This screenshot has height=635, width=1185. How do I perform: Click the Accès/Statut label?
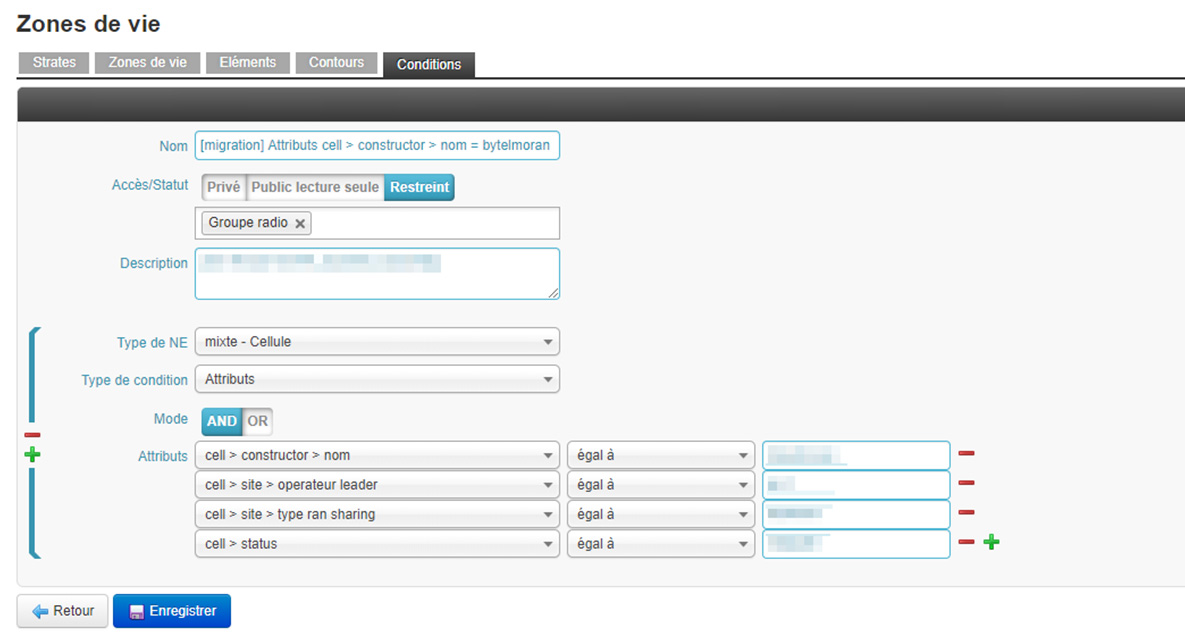click(x=150, y=185)
